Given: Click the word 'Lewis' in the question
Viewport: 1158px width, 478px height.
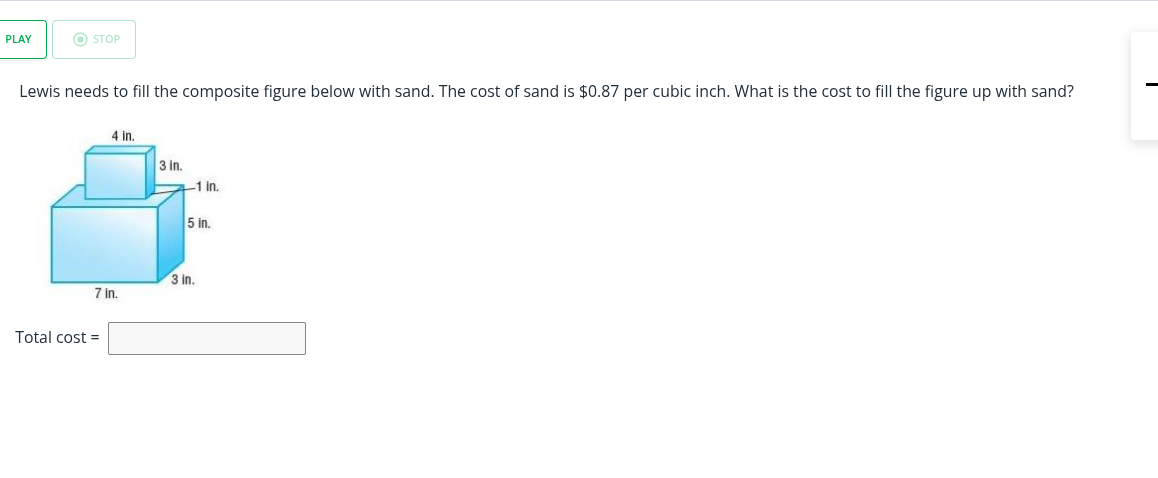Looking at the screenshot, I should [40, 91].
